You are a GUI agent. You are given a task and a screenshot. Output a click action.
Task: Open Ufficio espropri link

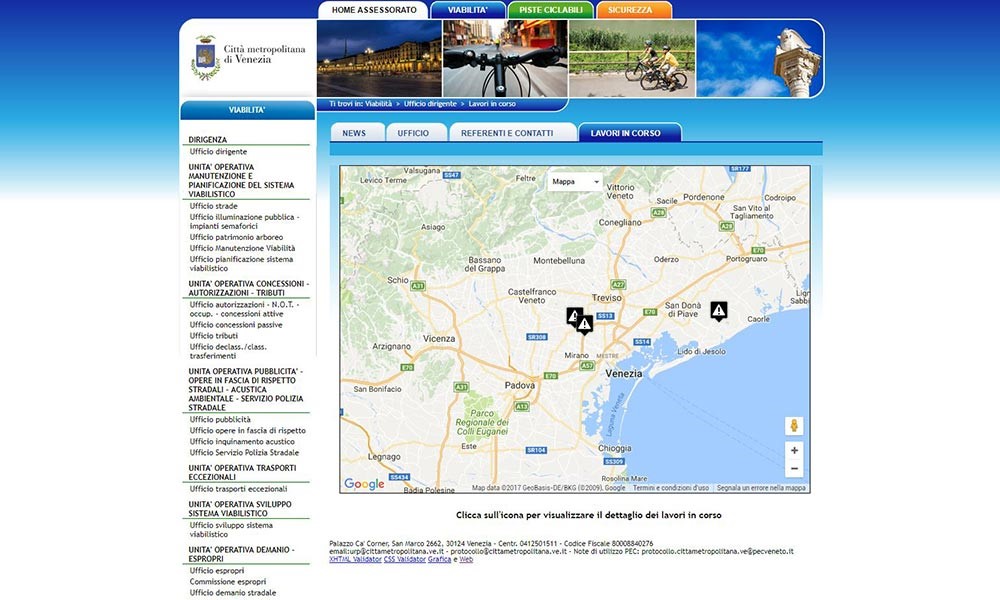[217, 571]
